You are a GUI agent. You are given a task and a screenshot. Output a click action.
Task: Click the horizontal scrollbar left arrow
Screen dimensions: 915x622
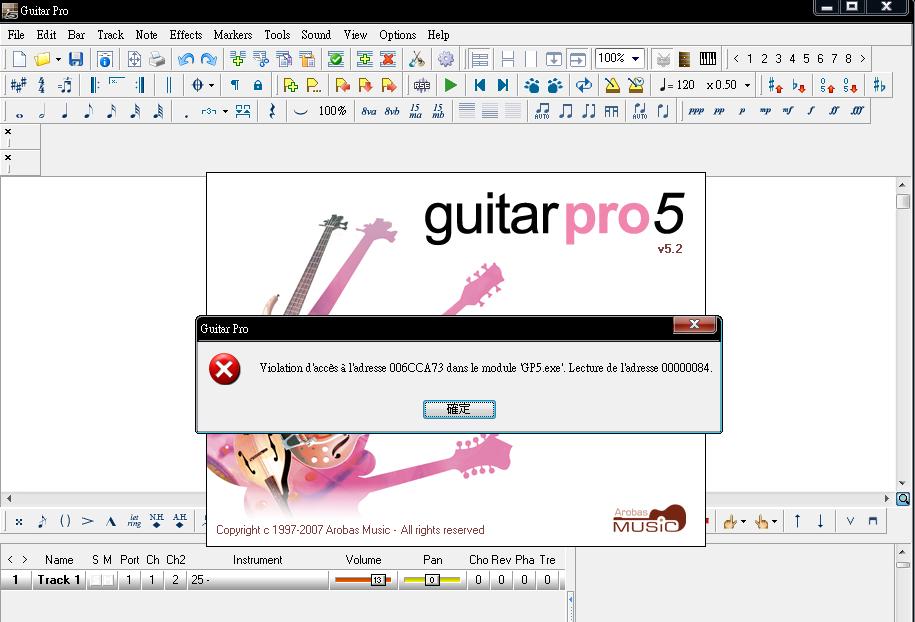click(x=8, y=499)
